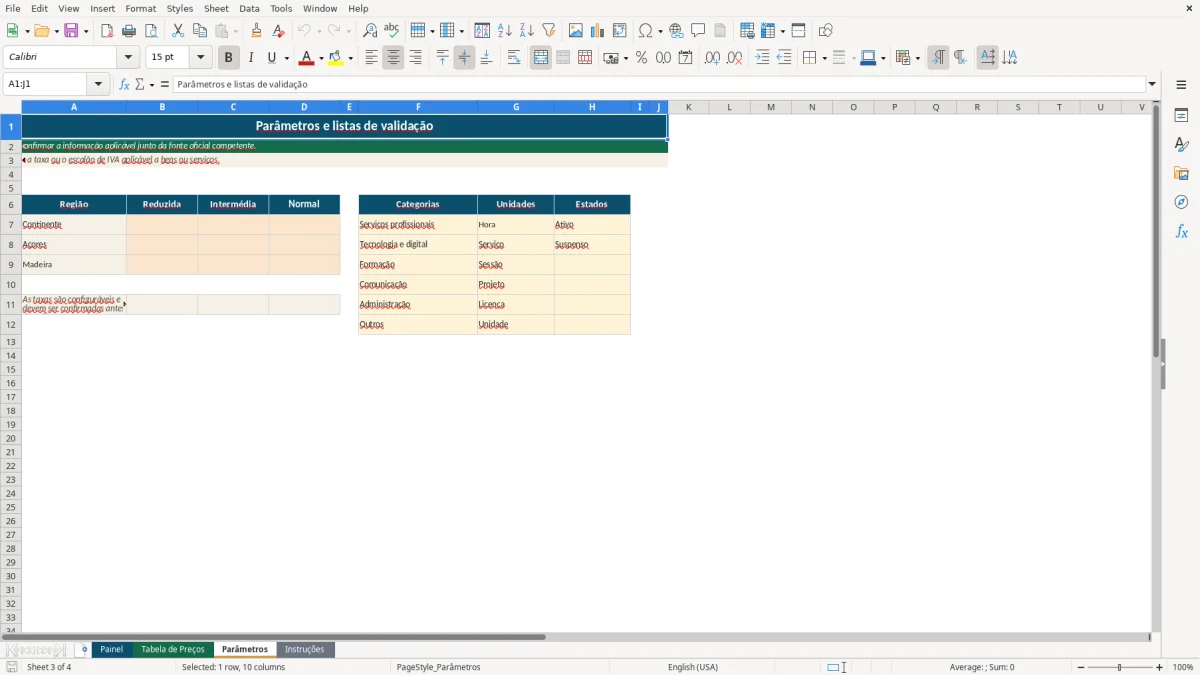Insert a pivot table
1200x675 pixels.
[619, 31]
